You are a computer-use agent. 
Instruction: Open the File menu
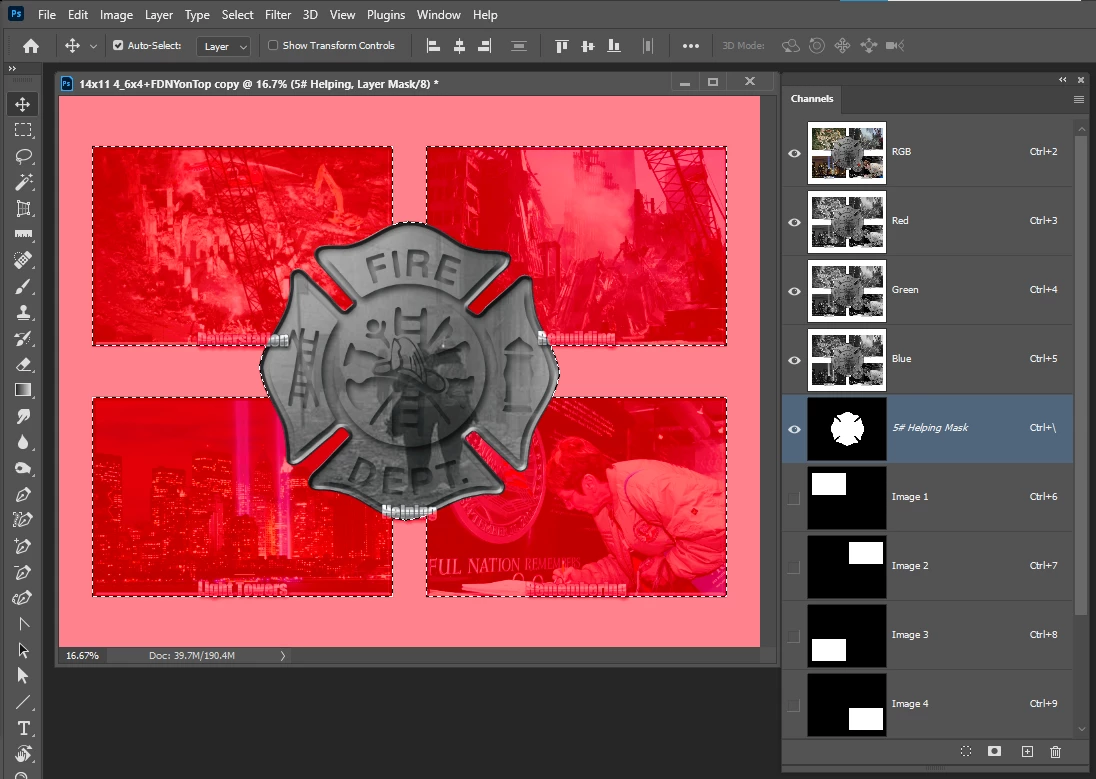47,15
